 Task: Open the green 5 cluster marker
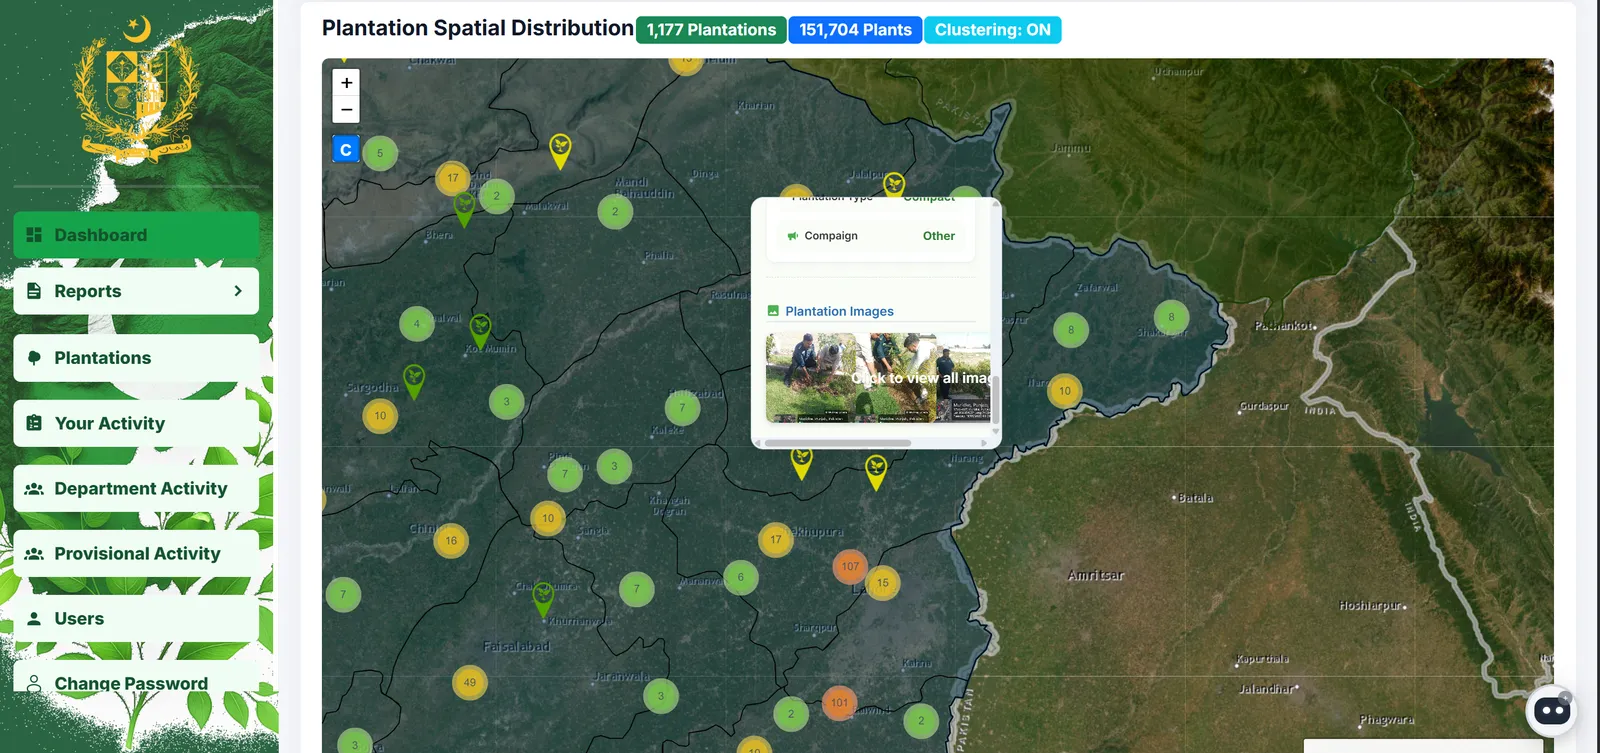coord(380,153)
